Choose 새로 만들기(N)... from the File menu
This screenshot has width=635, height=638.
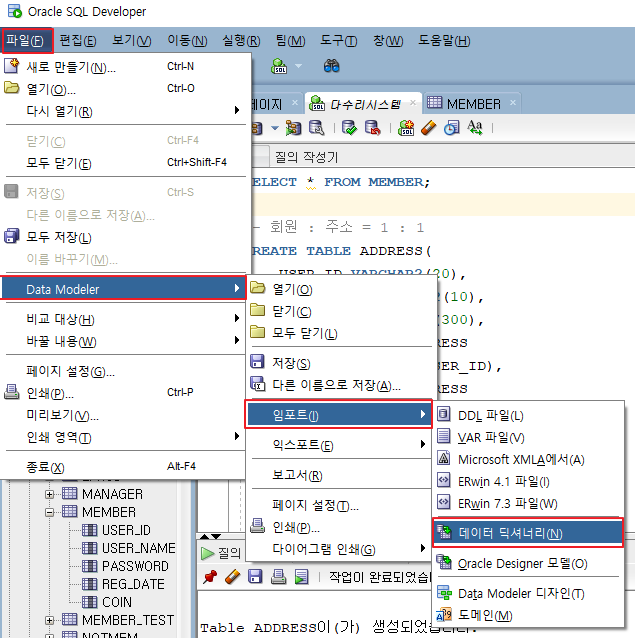[125, 67]
